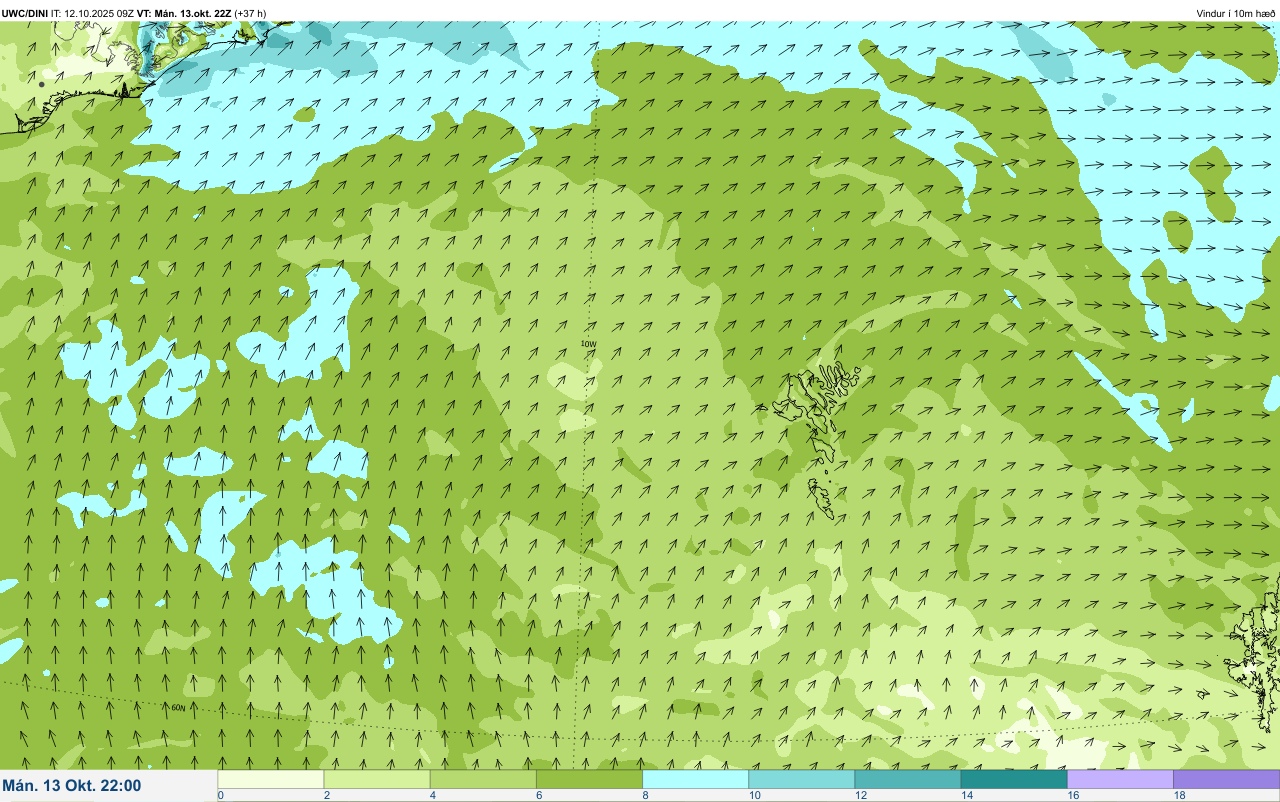Screen dimensions: 1280x802
Task: Click the '60N' latitude label on map
Action: (x=178, y=707)
